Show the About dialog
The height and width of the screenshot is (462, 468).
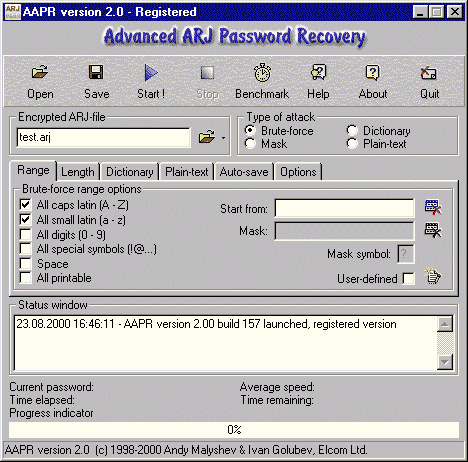[x=373, y=72]
